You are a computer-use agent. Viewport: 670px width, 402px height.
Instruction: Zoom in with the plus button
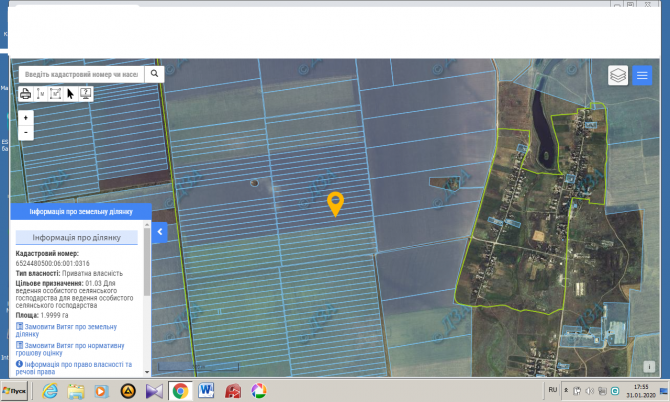click(x=26, y=118)
